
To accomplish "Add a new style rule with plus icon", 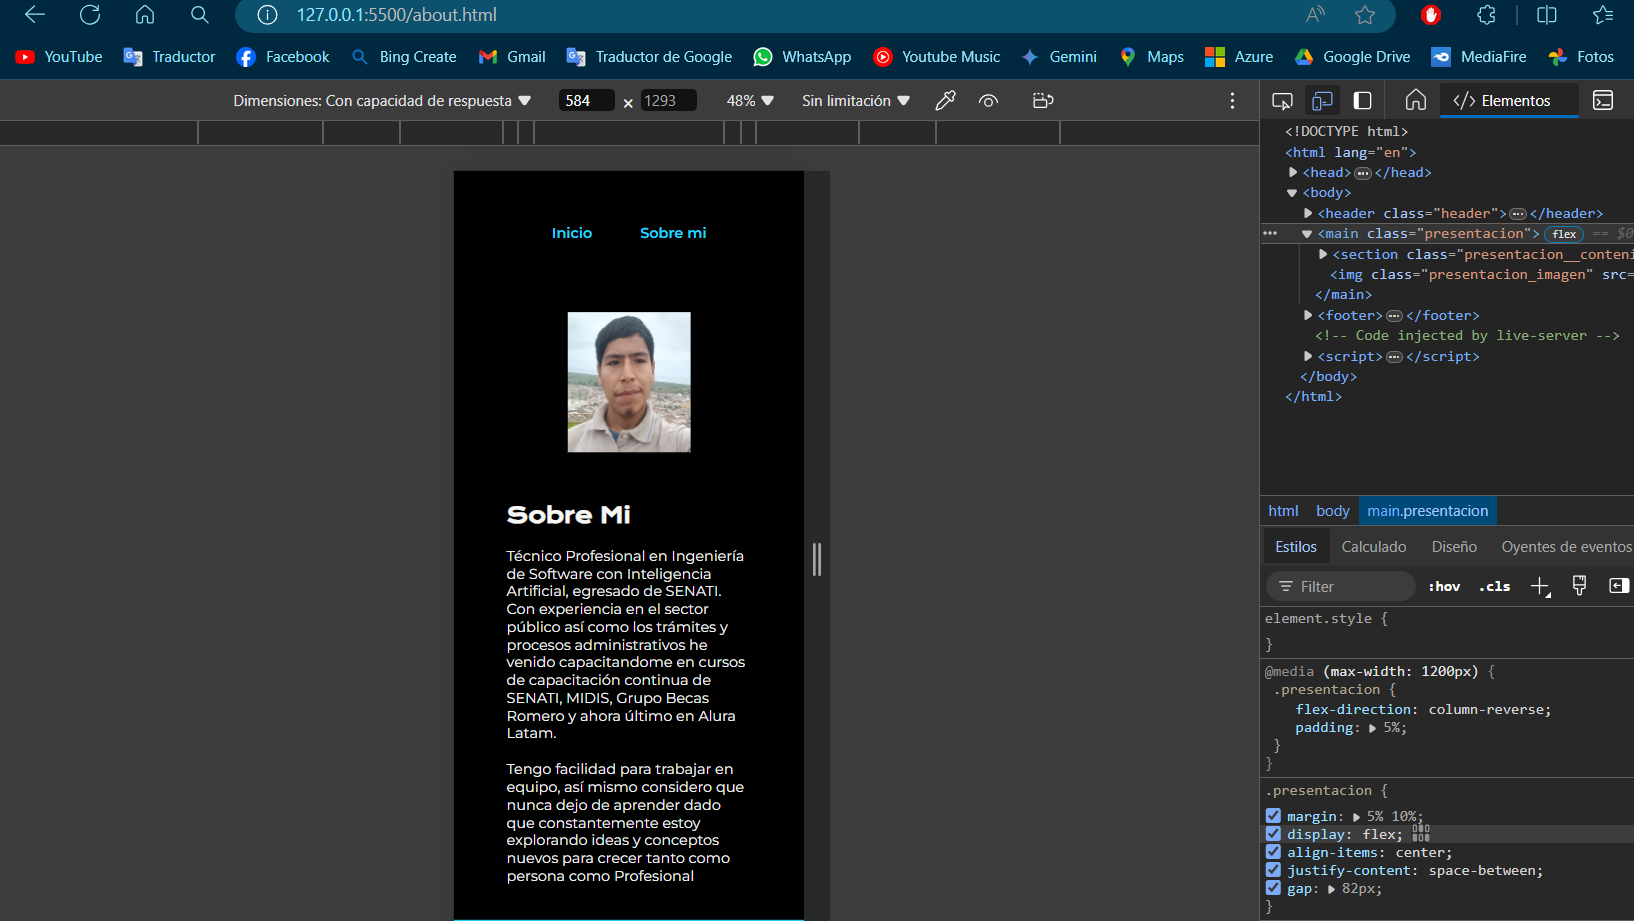I will pos(1540,587).
